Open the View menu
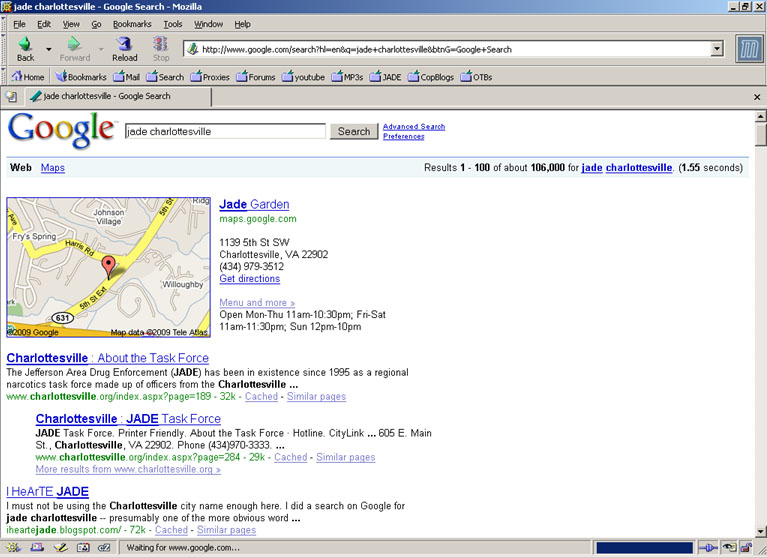The width and height of the screenshot is (767, 558). tap(71, 24)
